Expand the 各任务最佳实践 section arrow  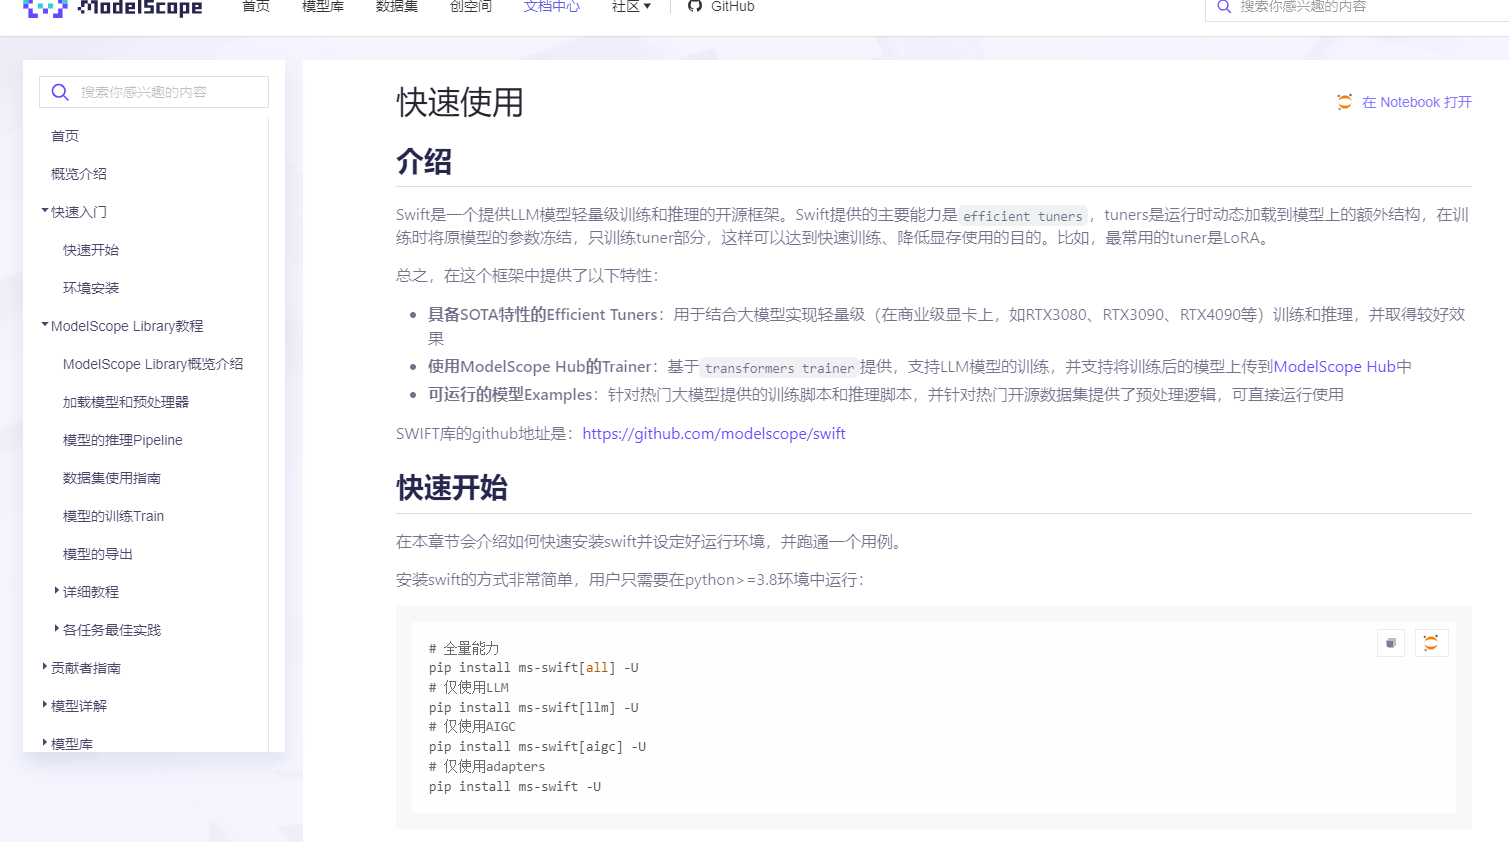pos(57,629)
